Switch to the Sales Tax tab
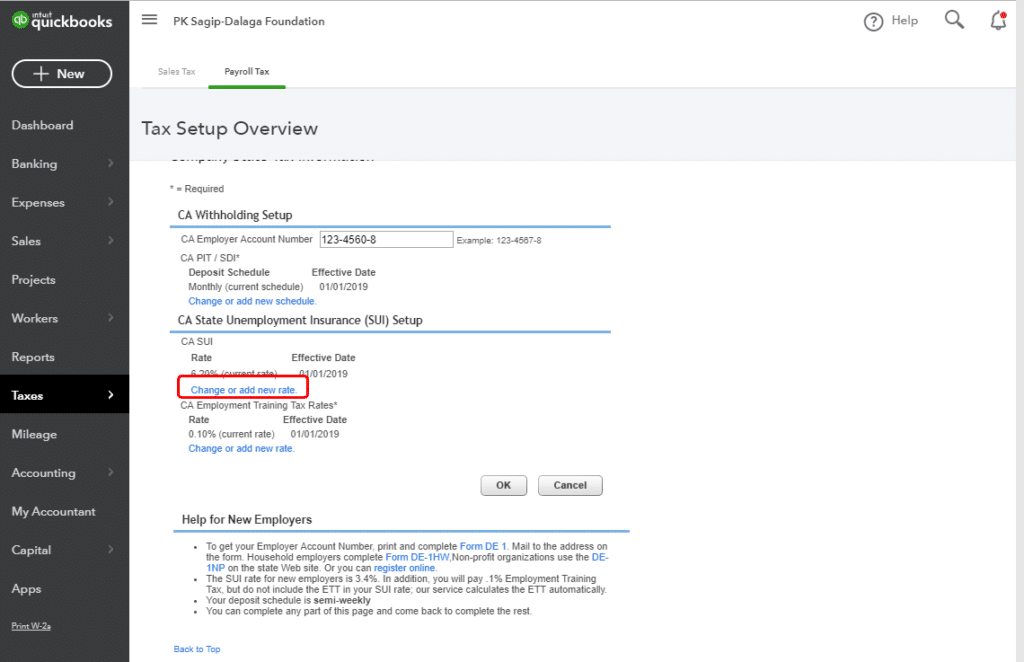The height and width of the screenshot is (662, 1024). click(176, 72)
